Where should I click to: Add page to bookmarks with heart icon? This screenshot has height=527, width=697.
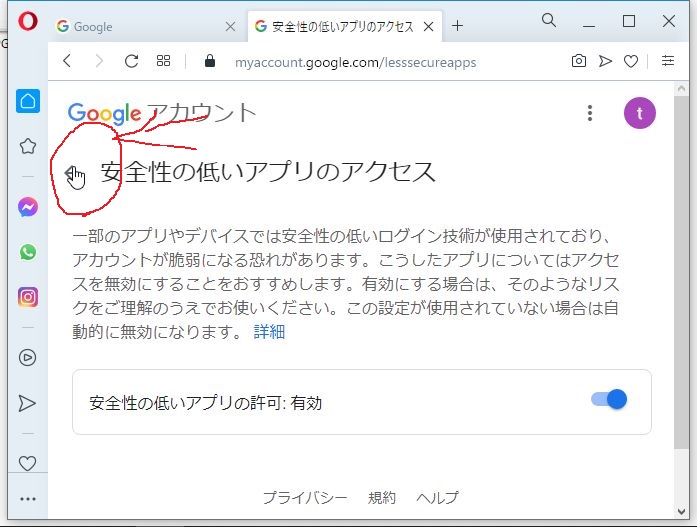631,61
